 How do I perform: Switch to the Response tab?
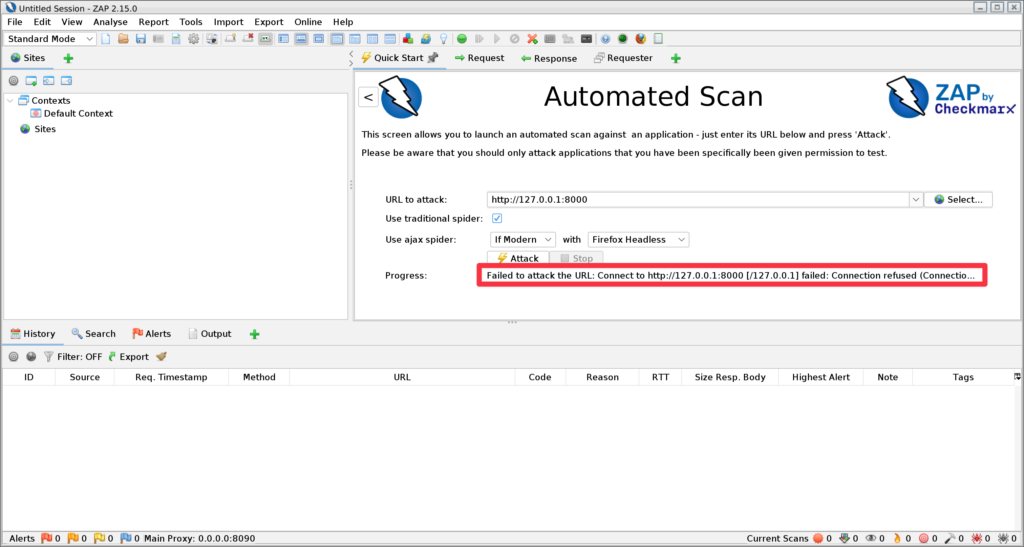(549, 58)
